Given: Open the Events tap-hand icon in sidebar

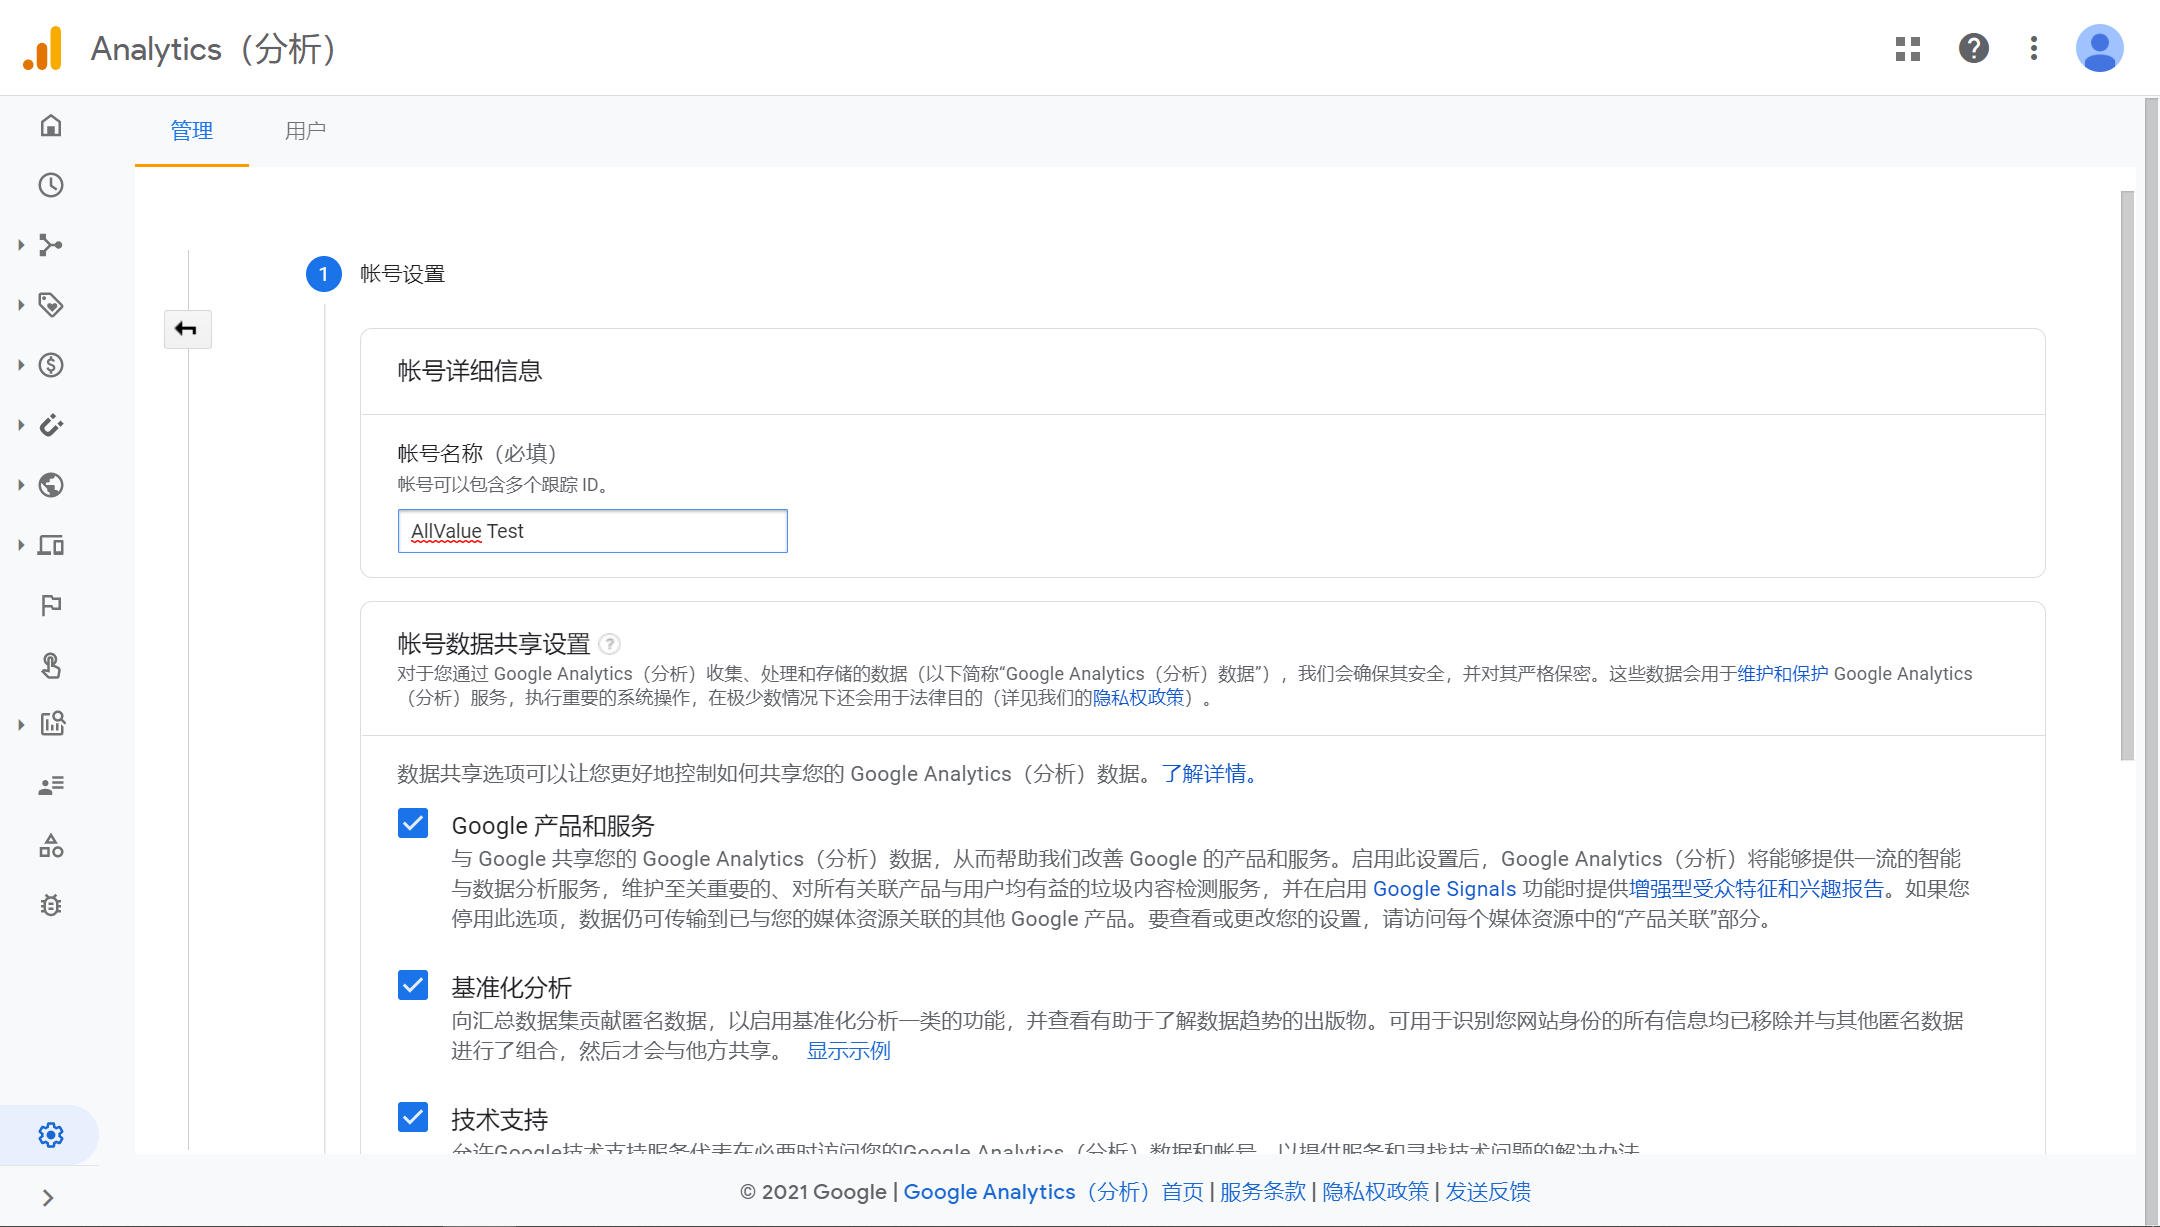Looking at the screenshot, I should tap(51, 665).
